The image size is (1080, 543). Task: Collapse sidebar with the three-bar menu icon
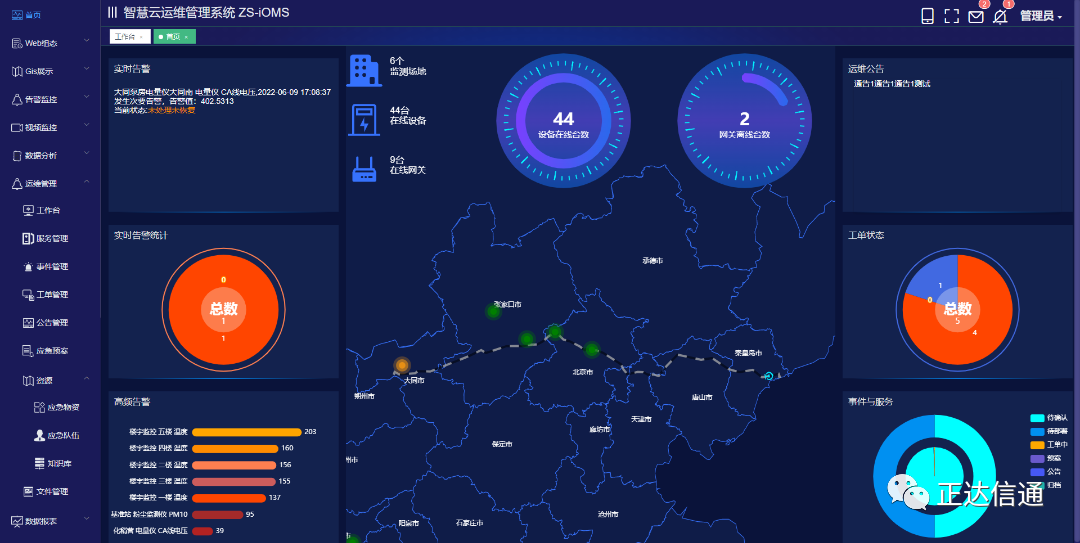click(x=112, y=12)
